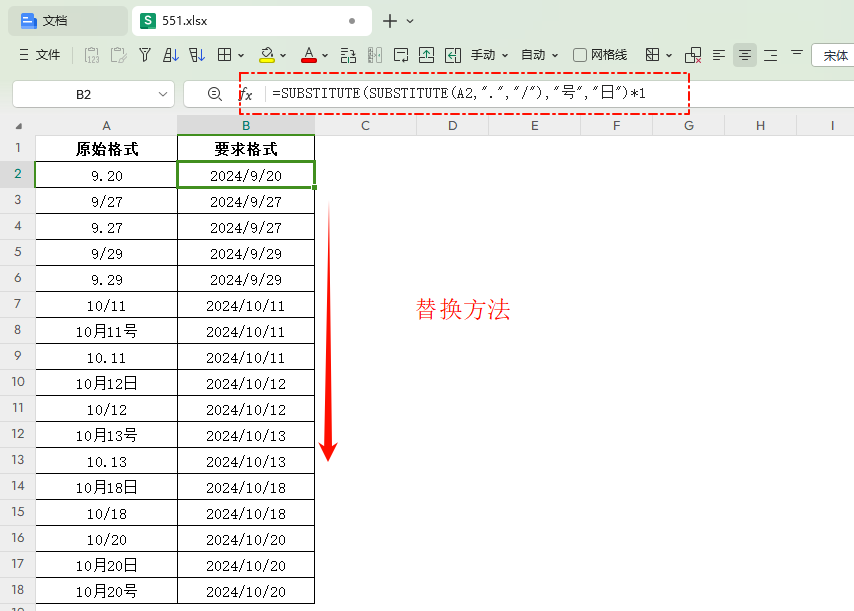
Task: Click the top vertical align icon
Action: tap(797, 53)
